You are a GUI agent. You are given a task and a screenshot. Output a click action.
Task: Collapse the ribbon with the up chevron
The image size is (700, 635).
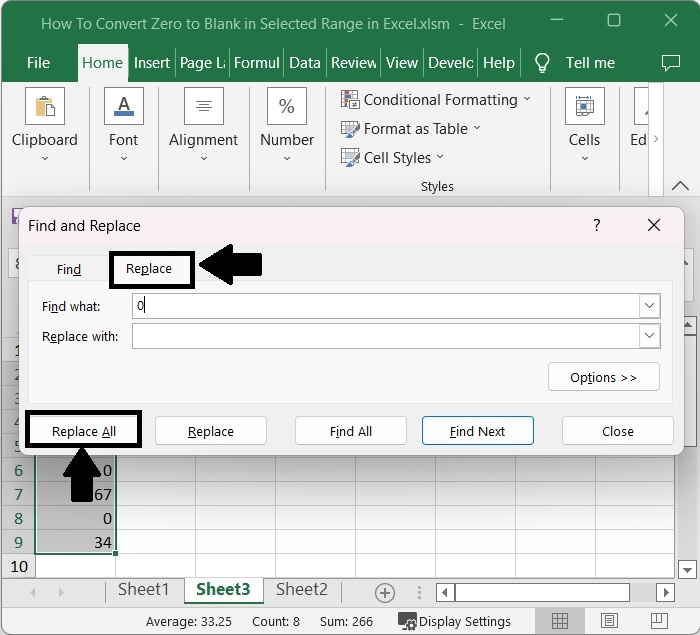pos(680,185)
